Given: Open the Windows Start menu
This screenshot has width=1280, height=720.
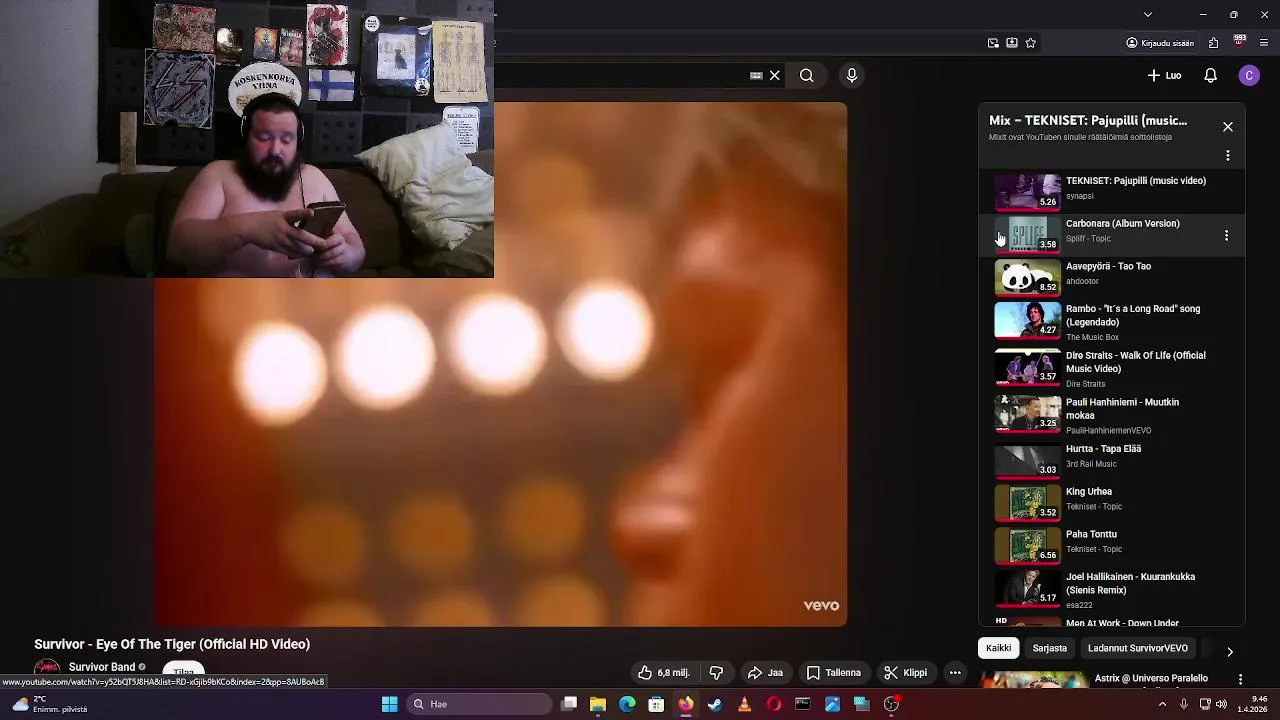Looking at the screenshot, I should point(389,704).
